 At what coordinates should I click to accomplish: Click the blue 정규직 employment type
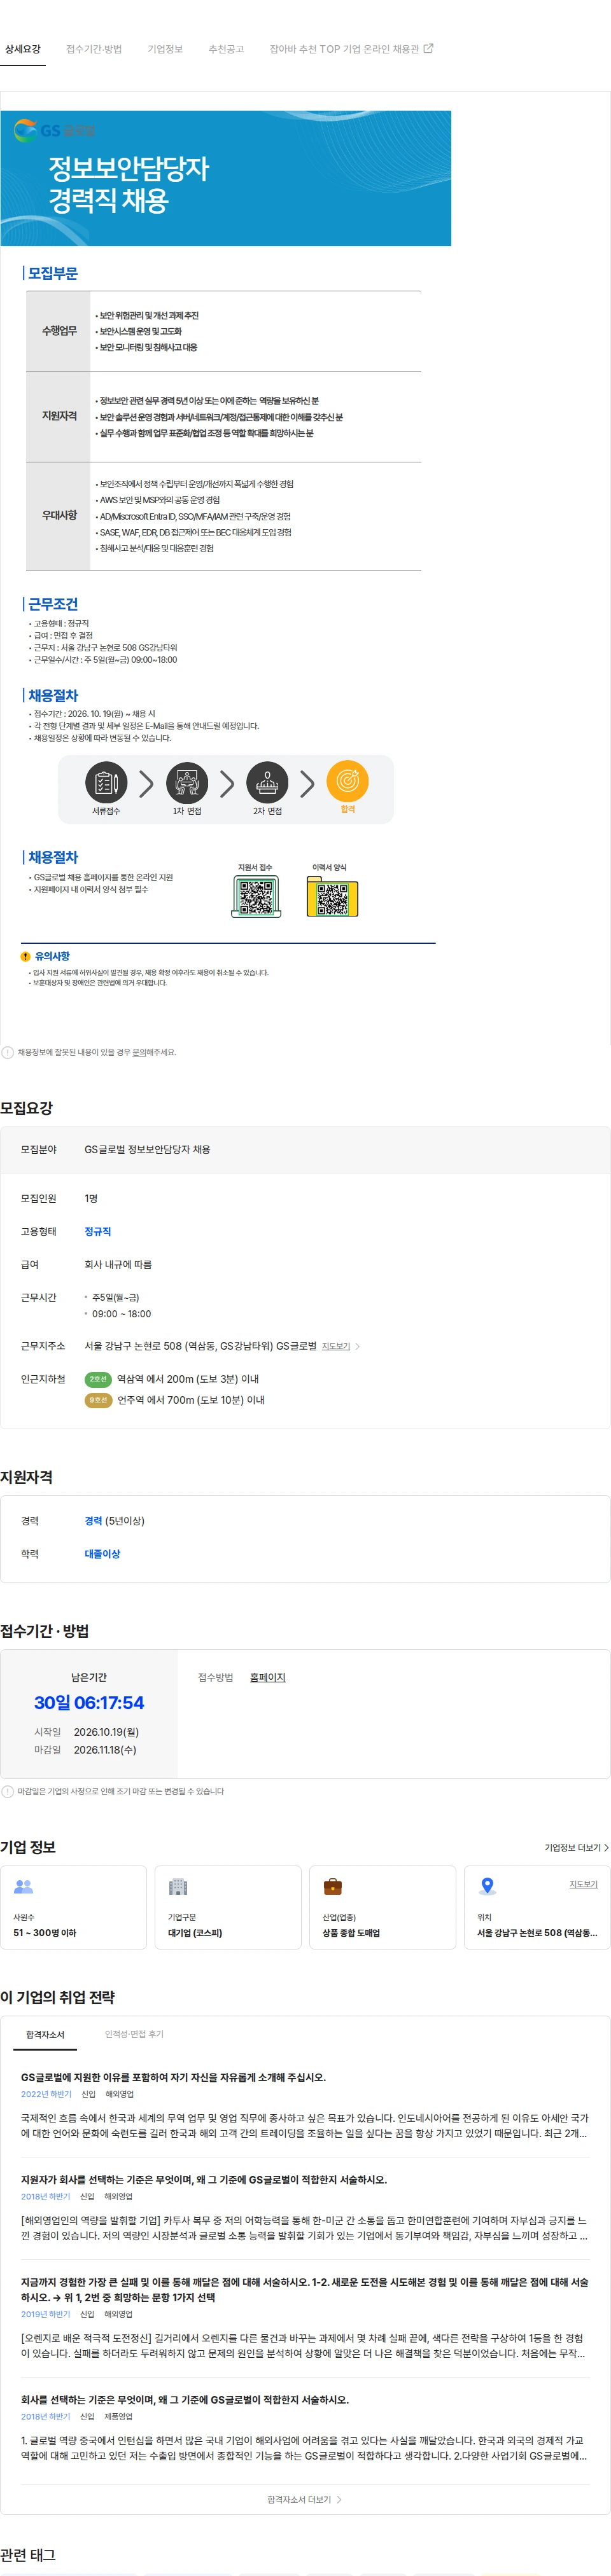coord(98,1231)
